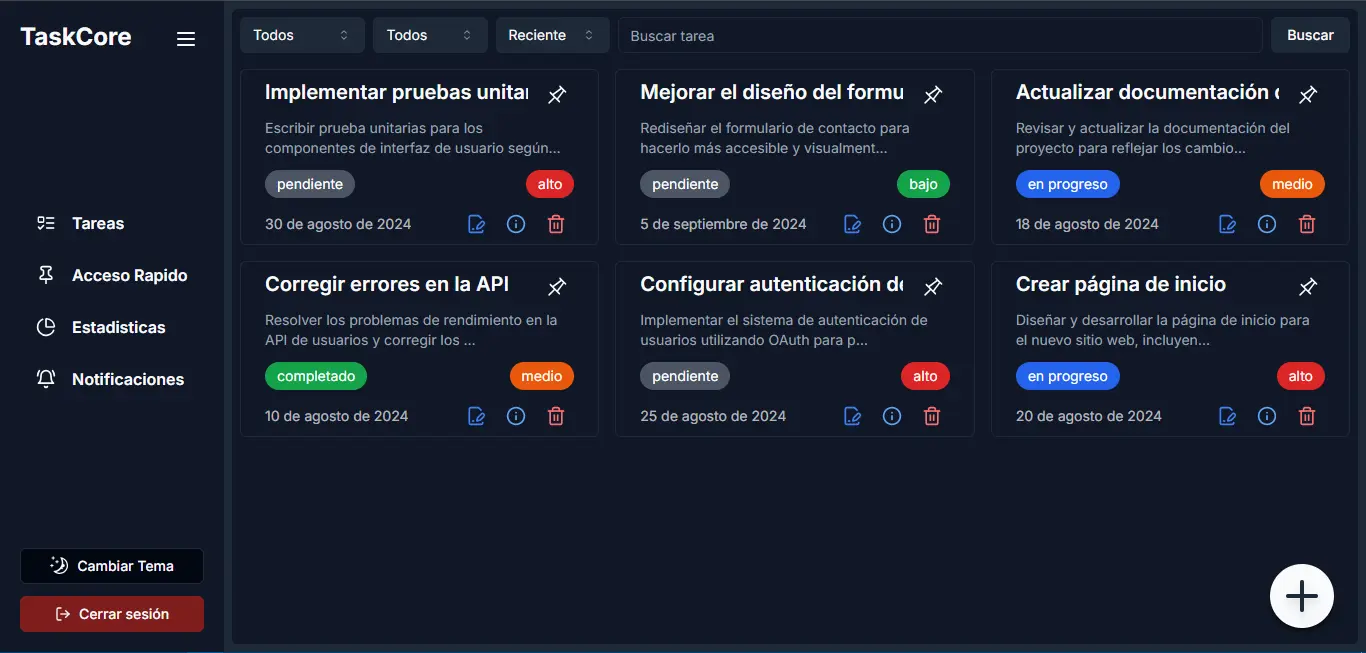The image size is (1366, 653).
Task: Click Cerrar sesión to log out
Action: [x=111, y=613]
